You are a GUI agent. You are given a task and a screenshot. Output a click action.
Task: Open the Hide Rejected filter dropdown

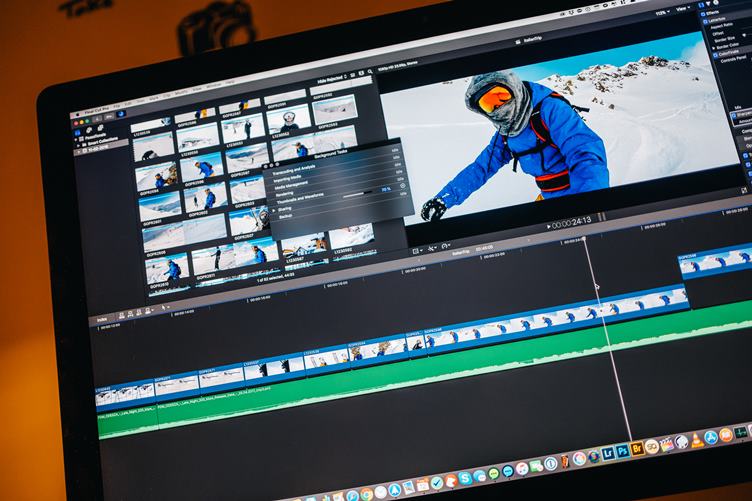pos(331,80)
